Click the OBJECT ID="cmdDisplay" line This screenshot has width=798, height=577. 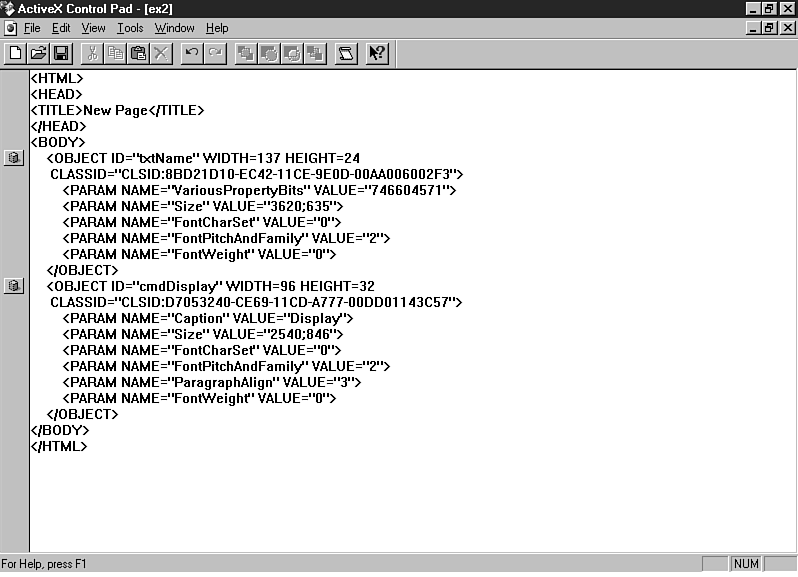[x=211, y=286]
